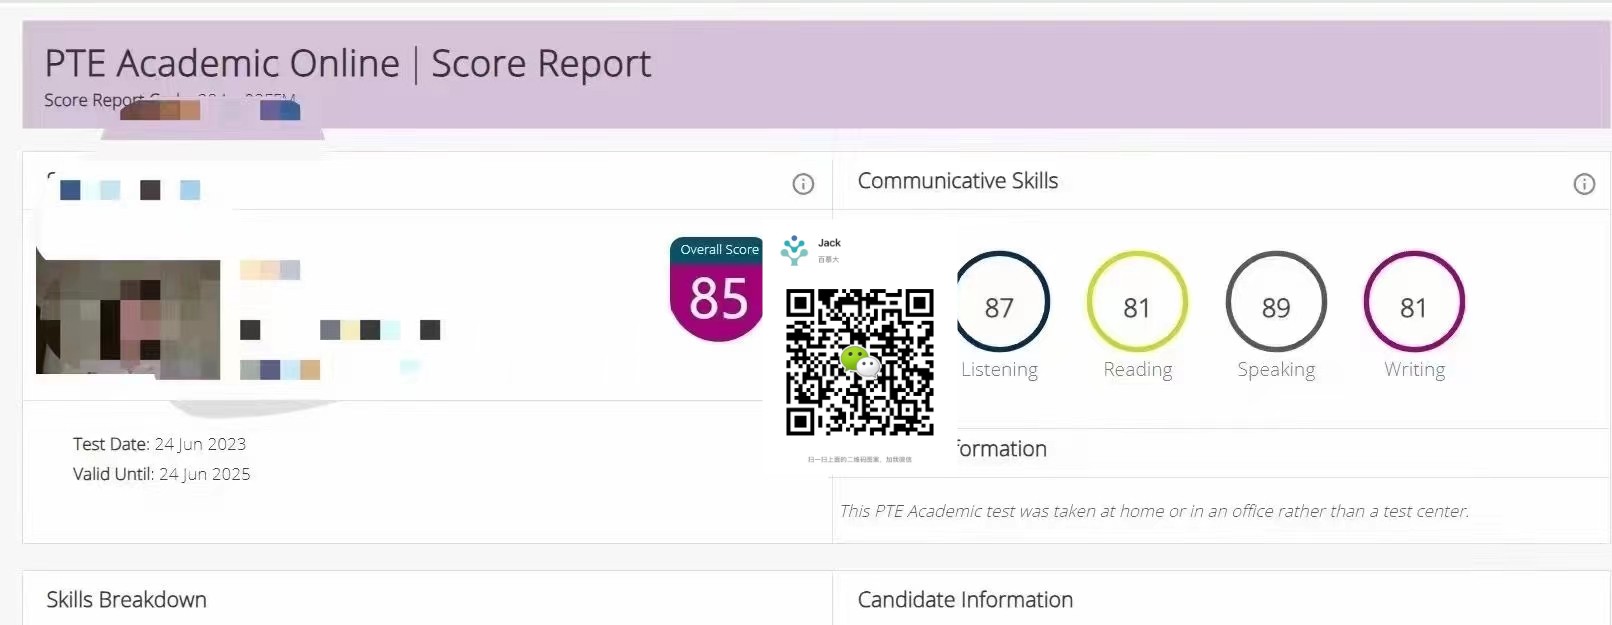
Task: Click the info icon left of Communicative Skills panel
Action: pyautogui.click(x=803, y=184)
